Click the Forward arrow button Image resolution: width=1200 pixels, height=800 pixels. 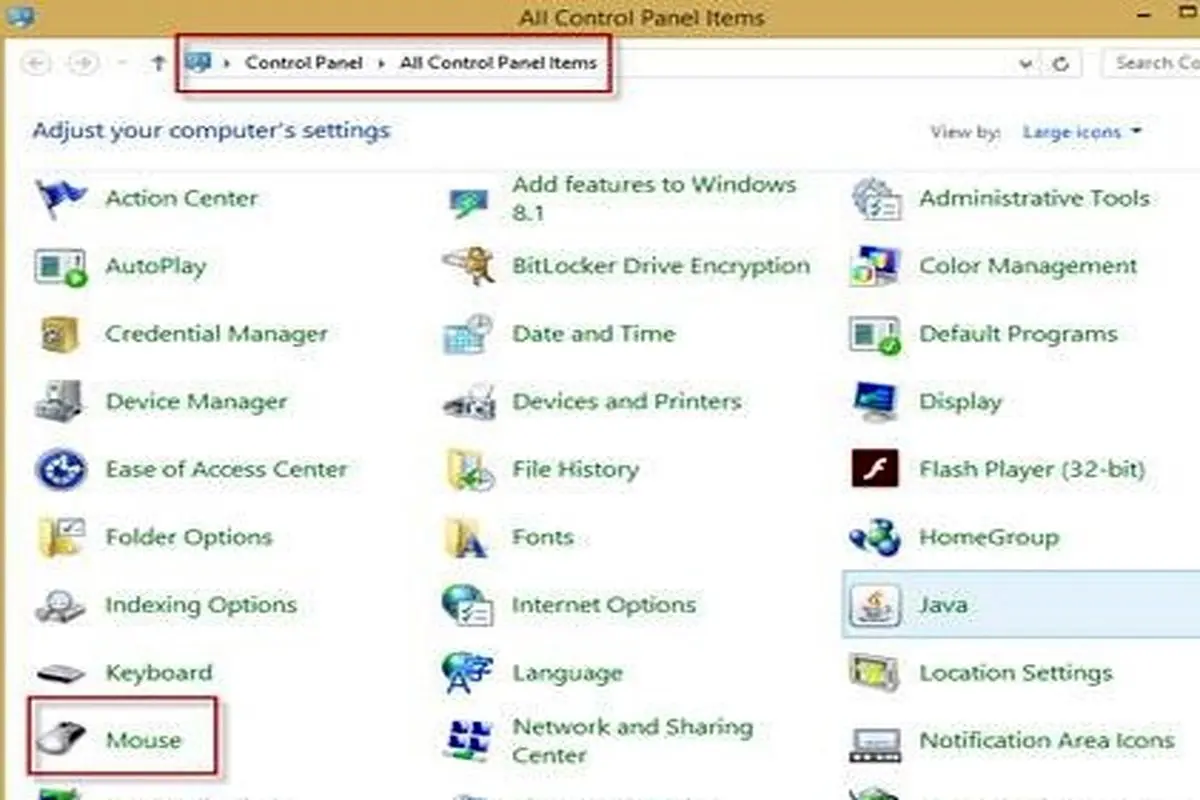[x=83, y=63]
